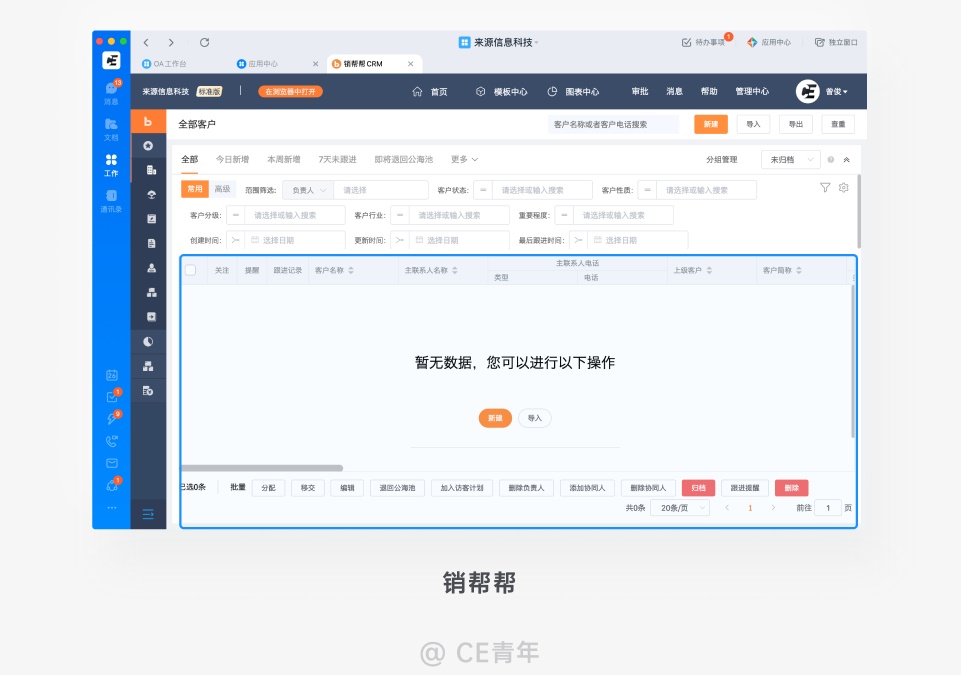The height and width of the screenshot is (675, 961).
Task: Open 管理中心 in the top navigation
Action: (752, 91)
